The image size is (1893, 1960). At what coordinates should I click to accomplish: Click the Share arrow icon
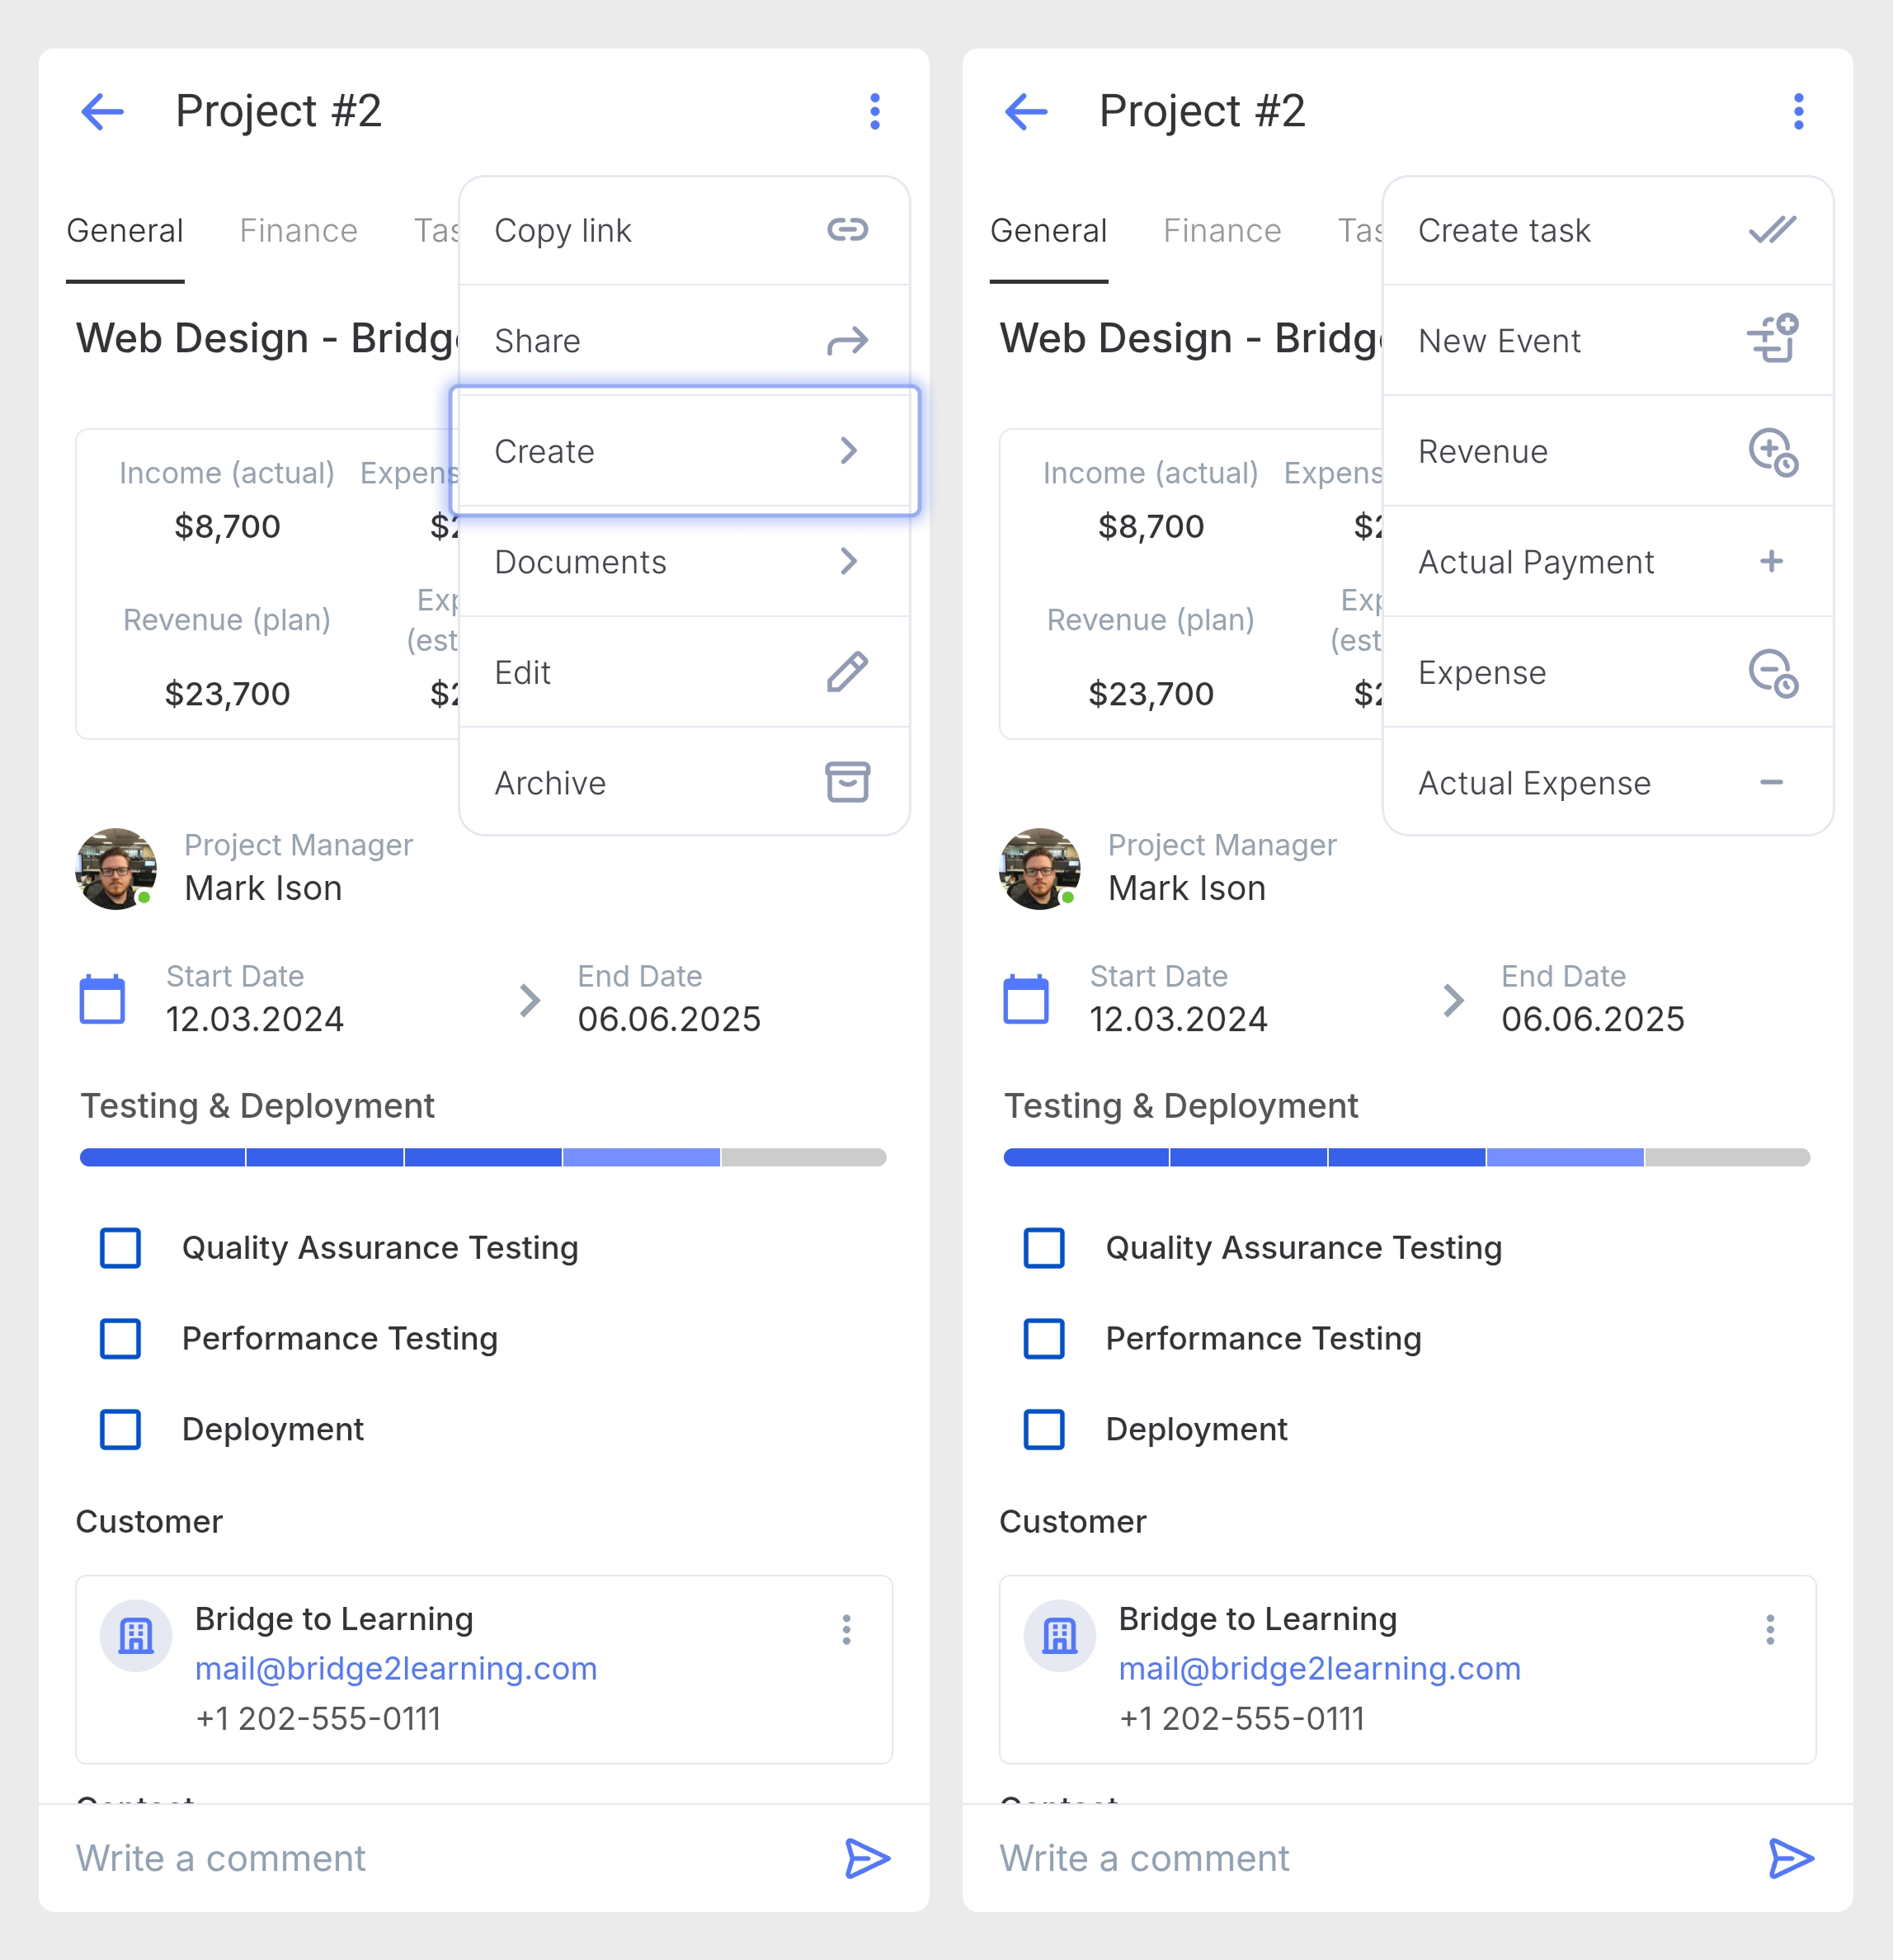(847, 341)
